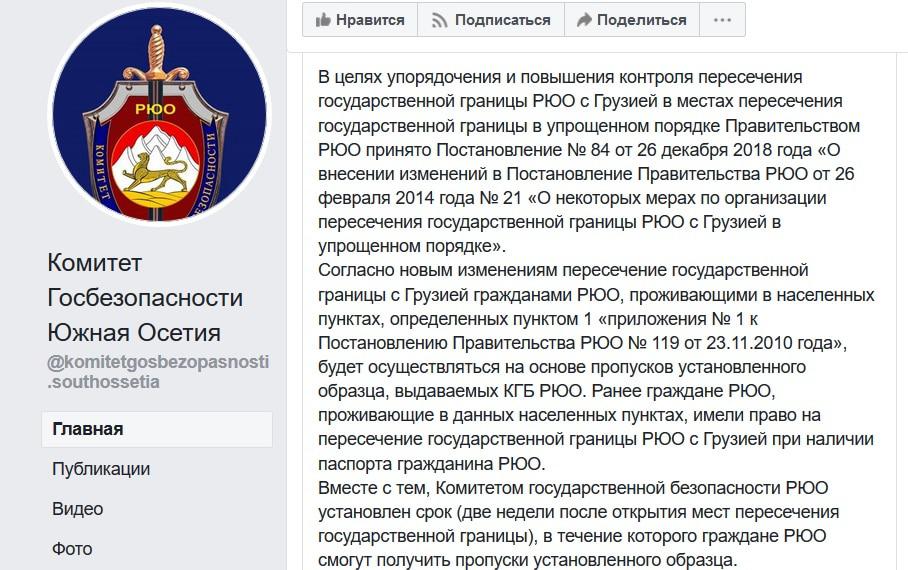Go to the Фото section
Screen dimensions: 908x570
[72, 549]
